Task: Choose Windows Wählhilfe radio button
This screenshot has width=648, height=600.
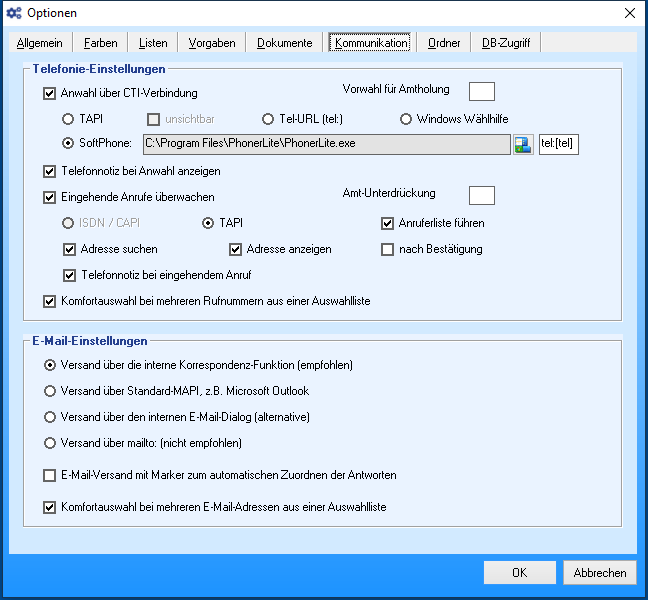Action: coord(406,119)
